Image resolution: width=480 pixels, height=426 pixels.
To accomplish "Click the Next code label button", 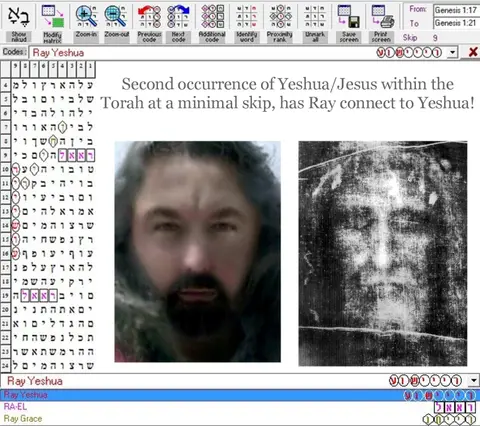I will click(178, 37).
